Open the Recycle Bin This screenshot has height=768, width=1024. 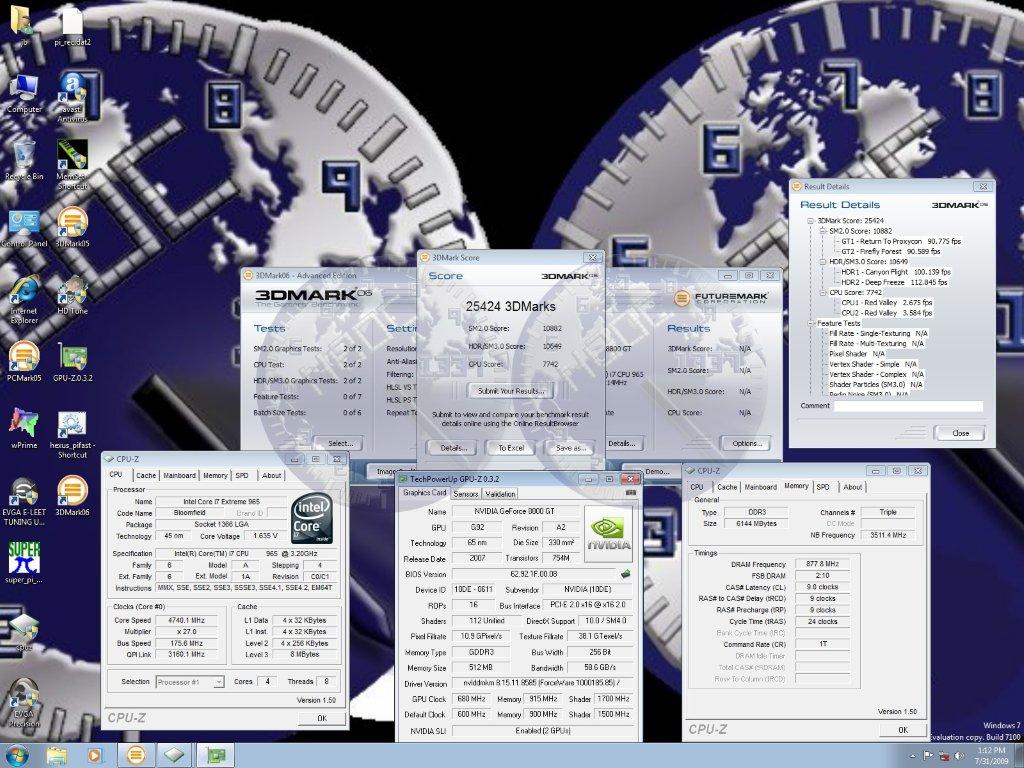(x=24, y=160)
